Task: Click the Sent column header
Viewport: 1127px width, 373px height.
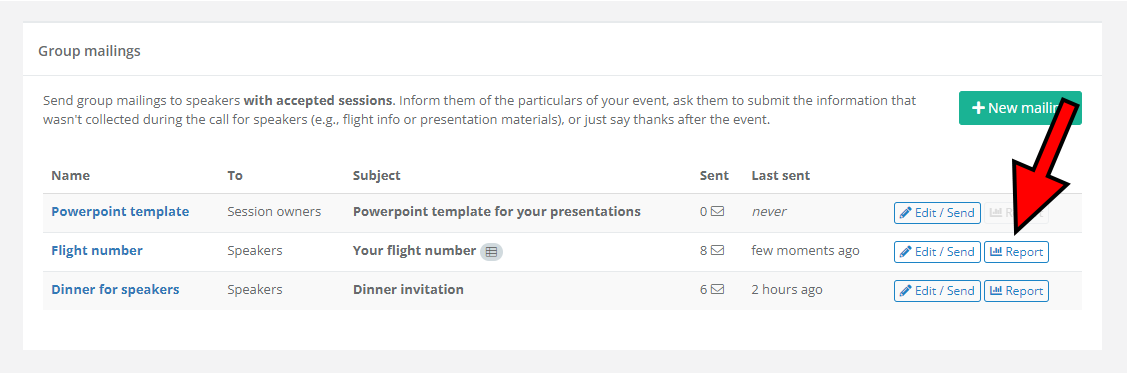Action: point(714,175)
